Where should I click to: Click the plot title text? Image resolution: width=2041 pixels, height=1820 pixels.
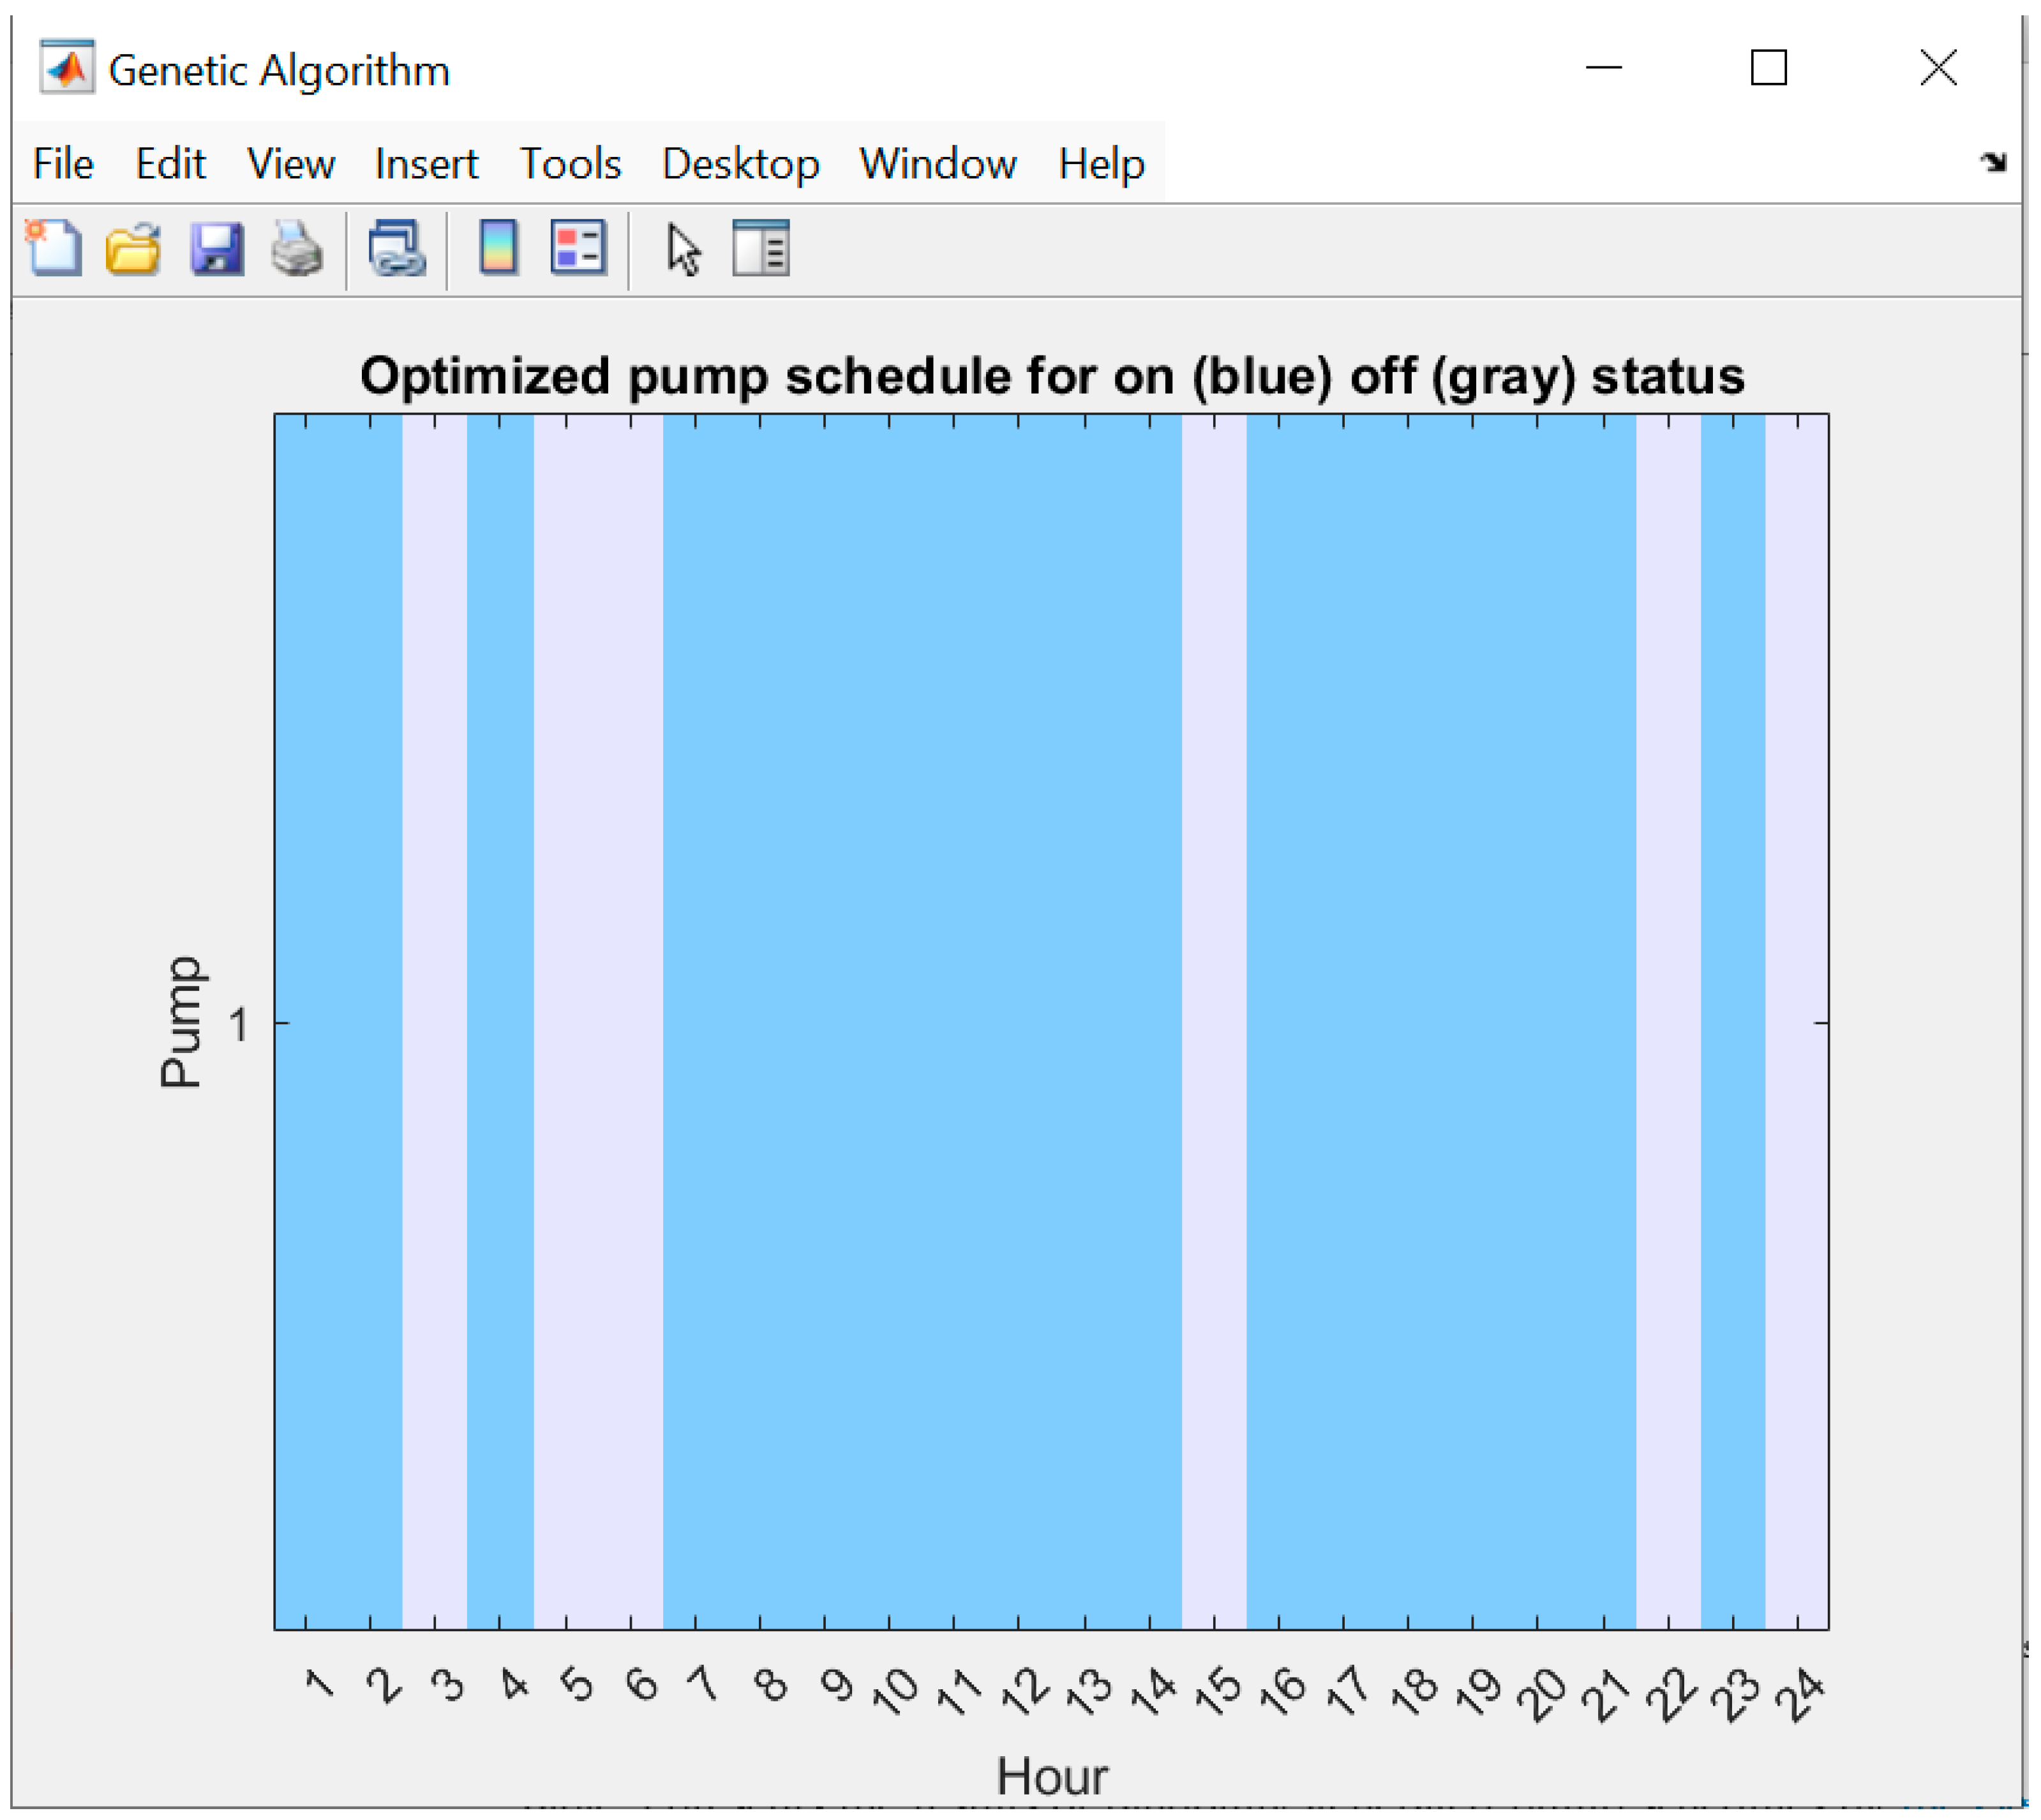click(x=1052, y=377)
